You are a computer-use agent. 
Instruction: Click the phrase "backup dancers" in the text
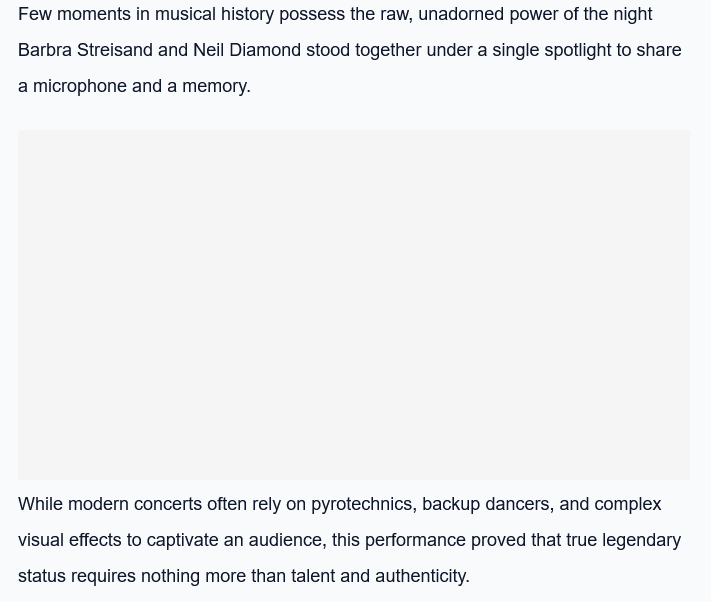485,504
